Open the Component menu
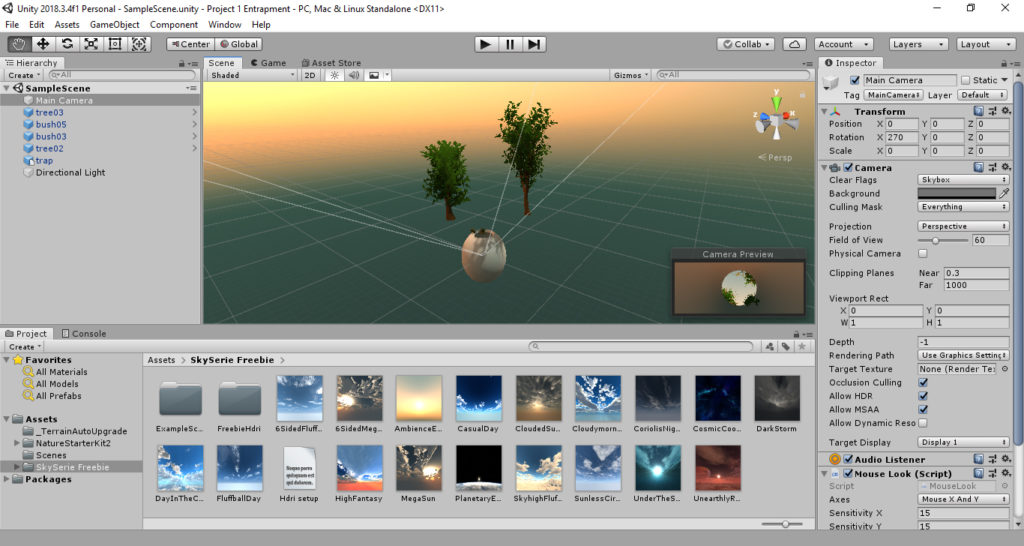 coord(174,25)
